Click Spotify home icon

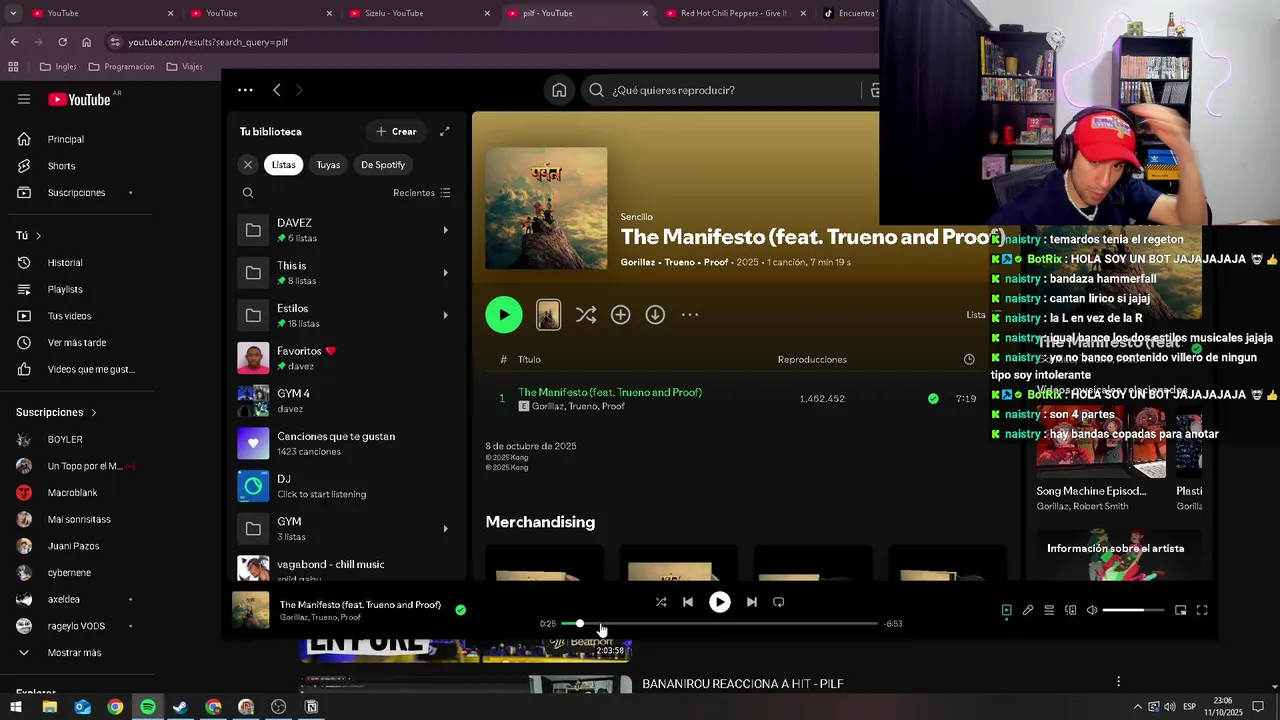(x=559, y=90)
